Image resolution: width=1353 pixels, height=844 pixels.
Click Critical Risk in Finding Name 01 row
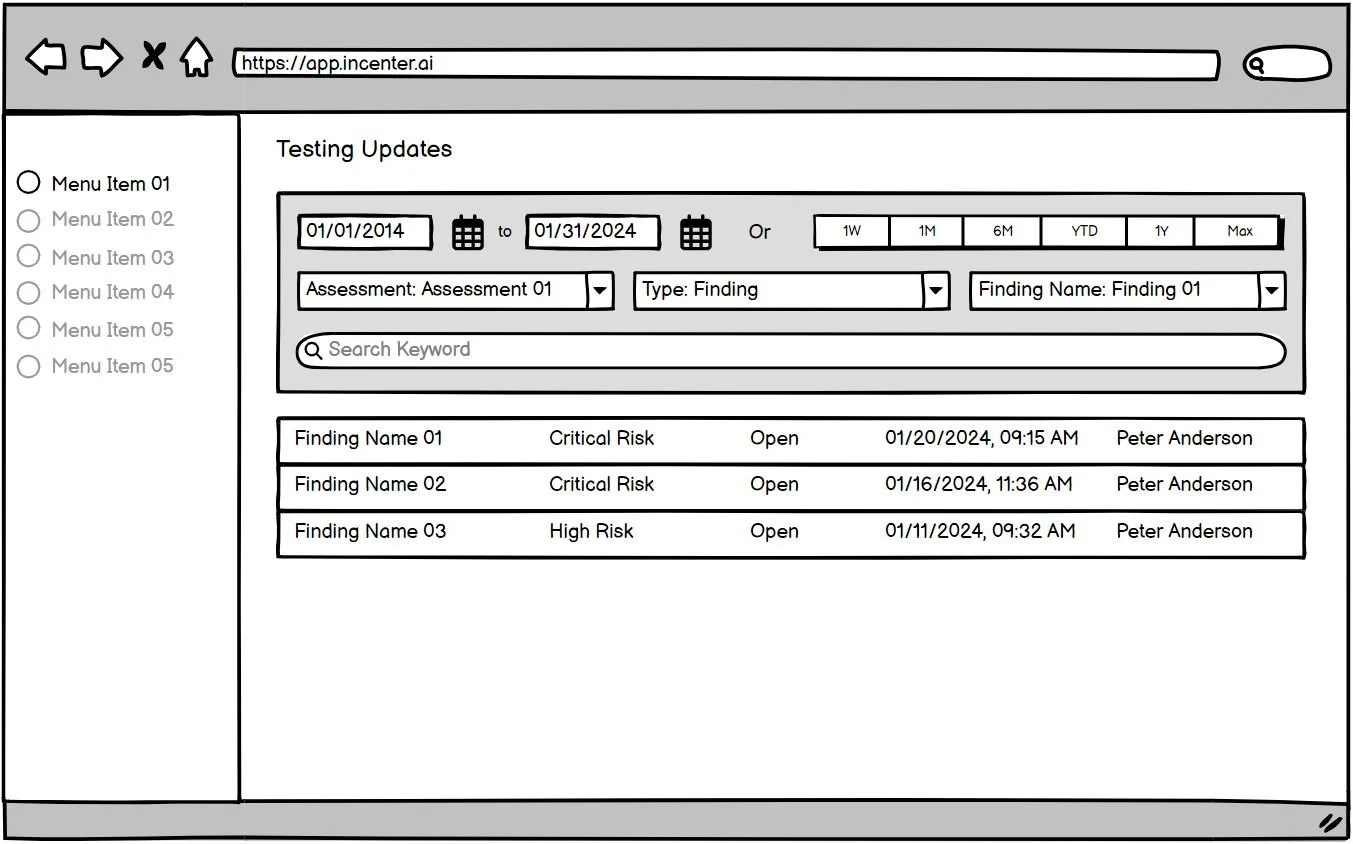[601, 438]
